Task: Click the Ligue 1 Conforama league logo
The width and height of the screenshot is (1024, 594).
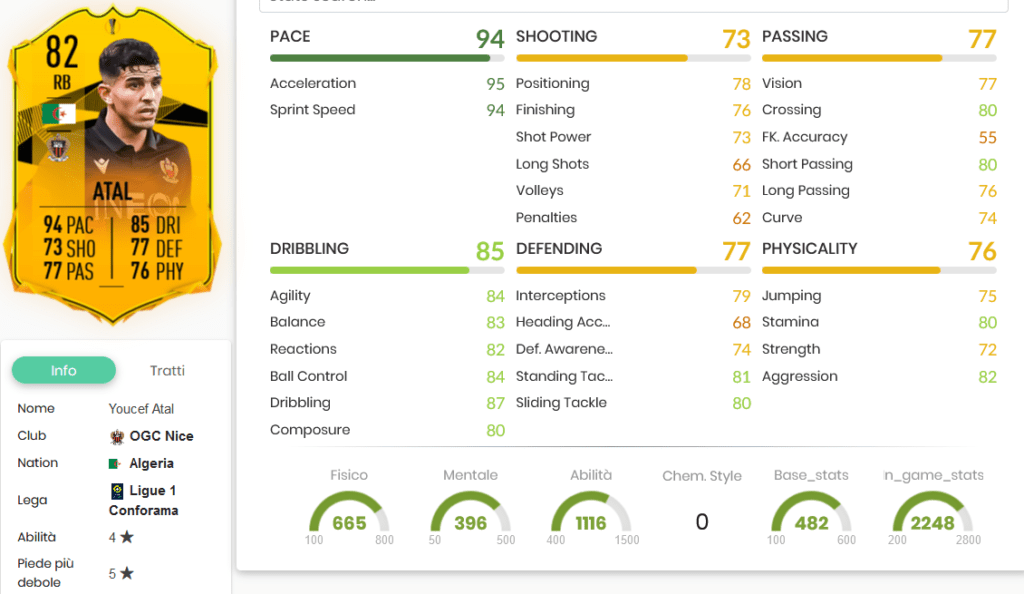Action: point(117,490)
